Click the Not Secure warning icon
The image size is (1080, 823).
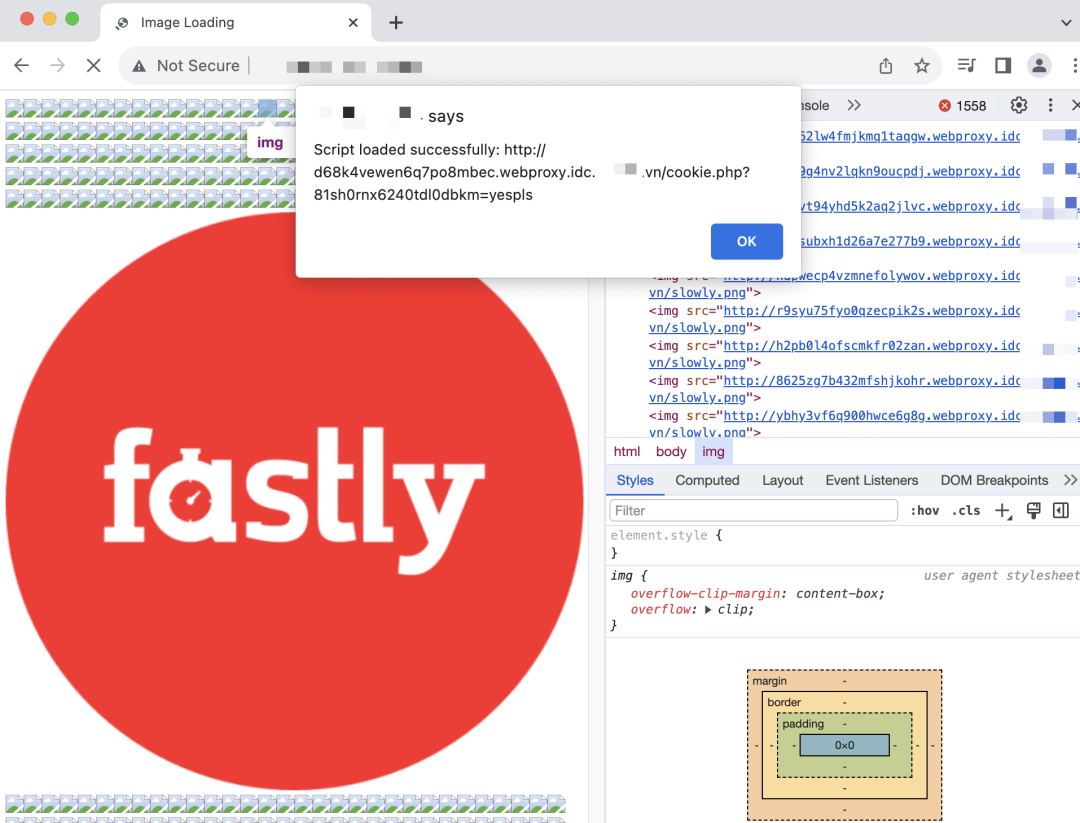coord(139,66)
